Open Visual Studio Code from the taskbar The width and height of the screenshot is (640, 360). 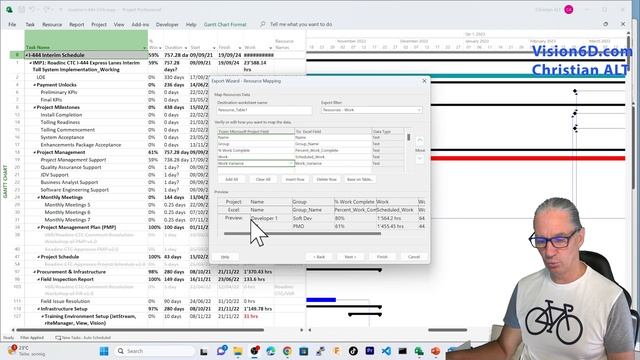coord(386,351)
